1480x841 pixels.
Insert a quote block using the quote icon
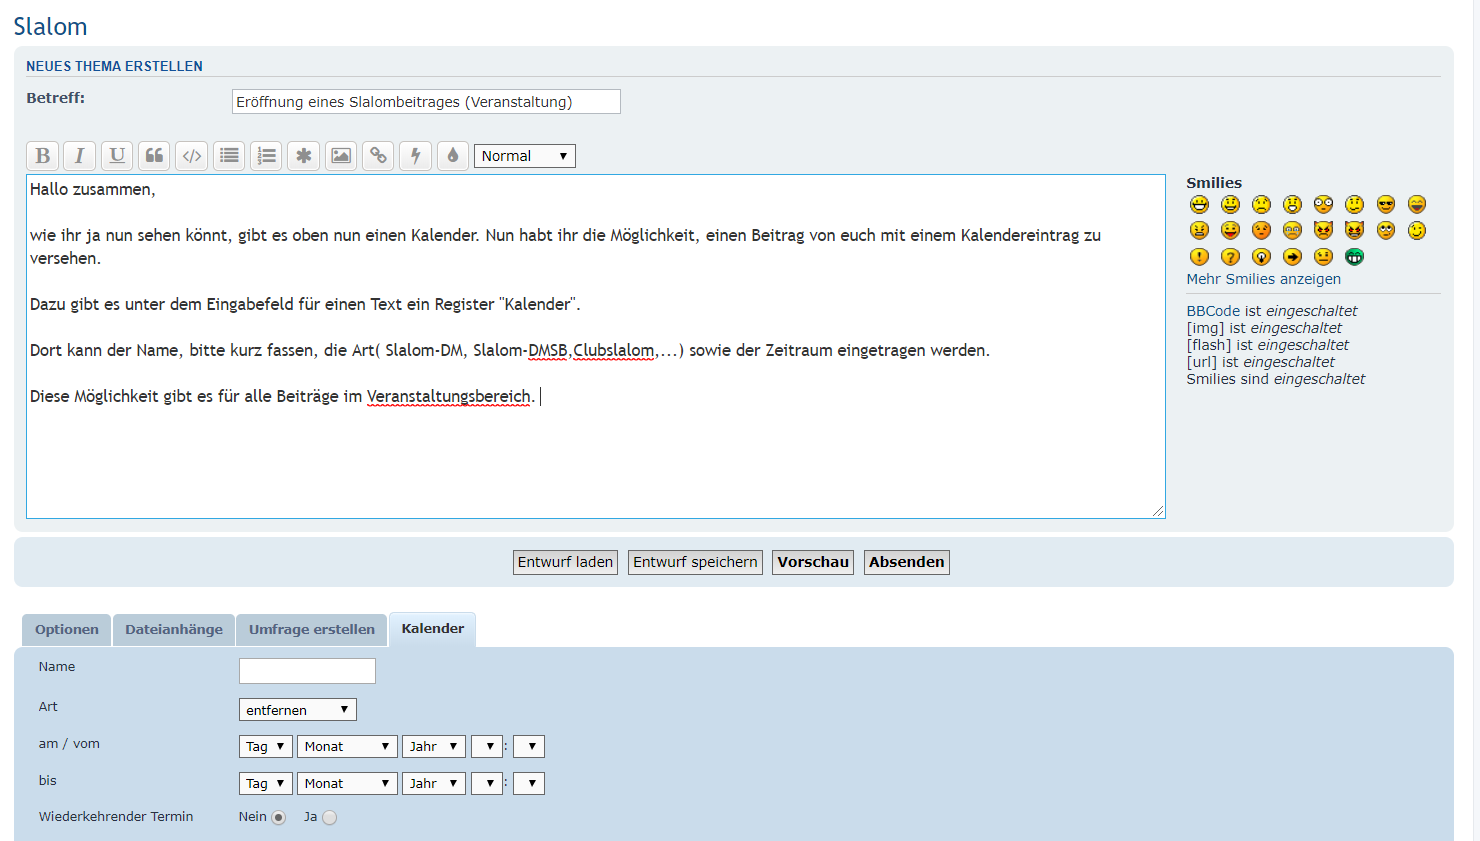154,156
